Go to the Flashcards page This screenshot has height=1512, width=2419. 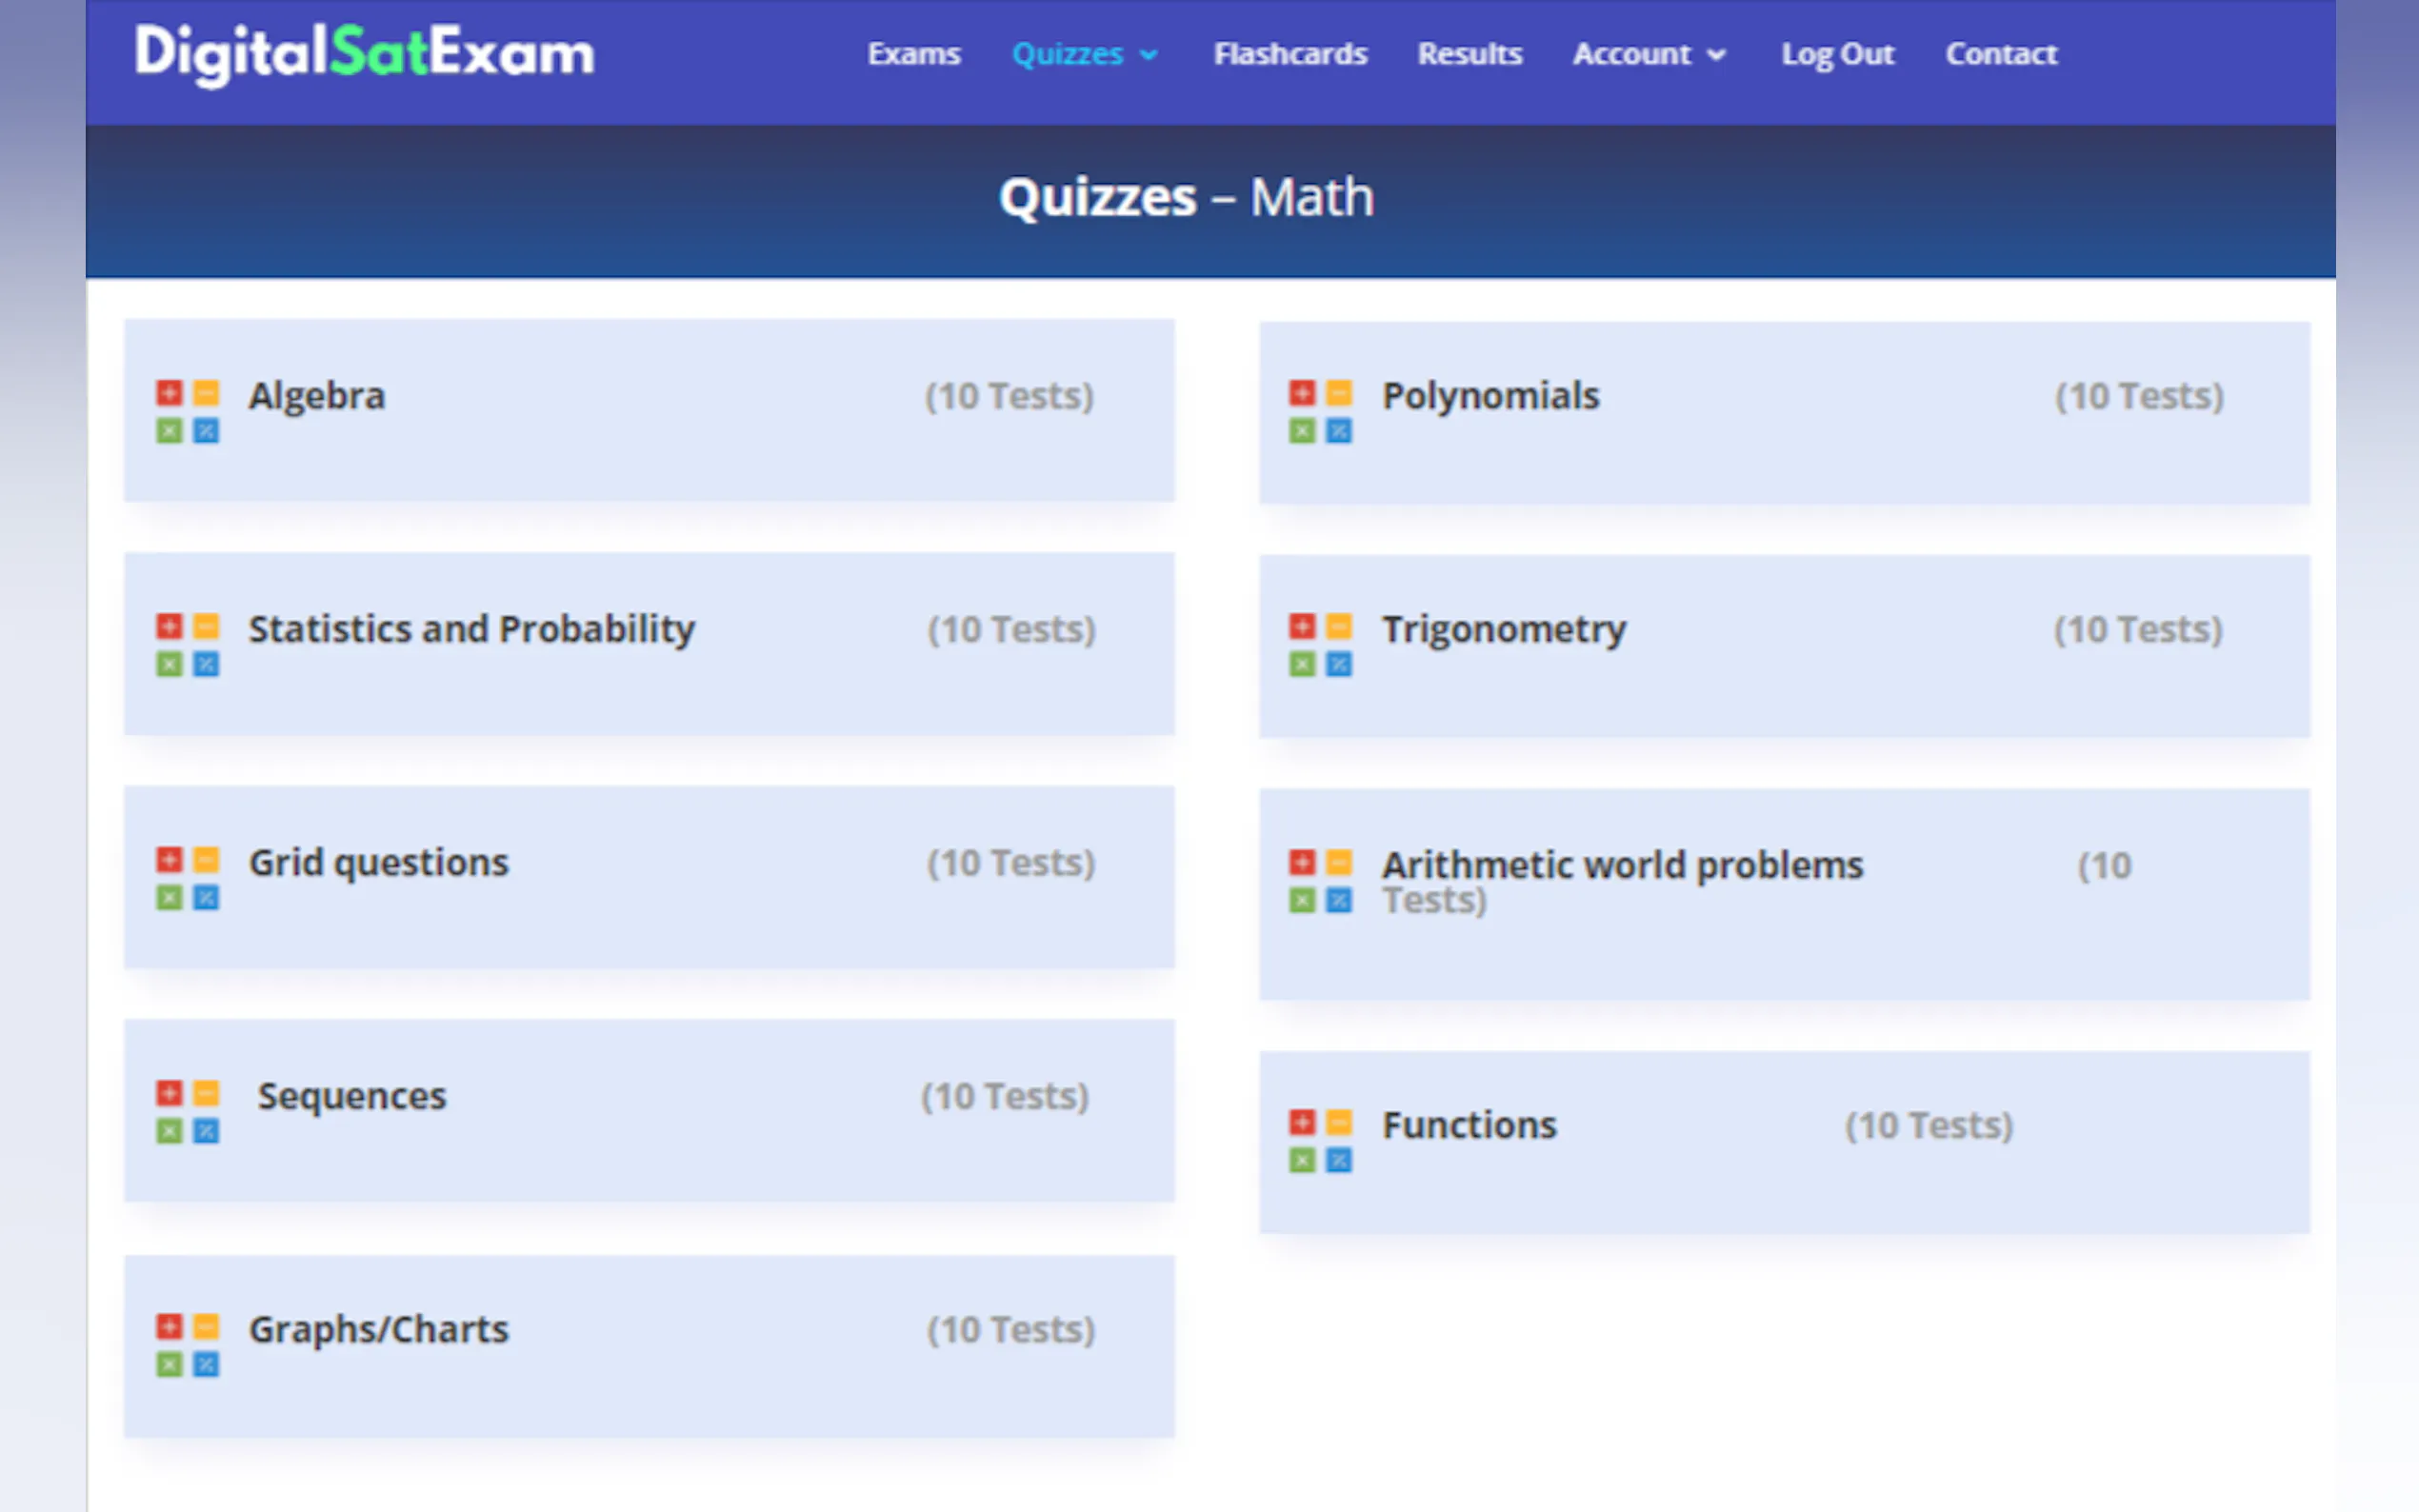(x=1289, y=54)
